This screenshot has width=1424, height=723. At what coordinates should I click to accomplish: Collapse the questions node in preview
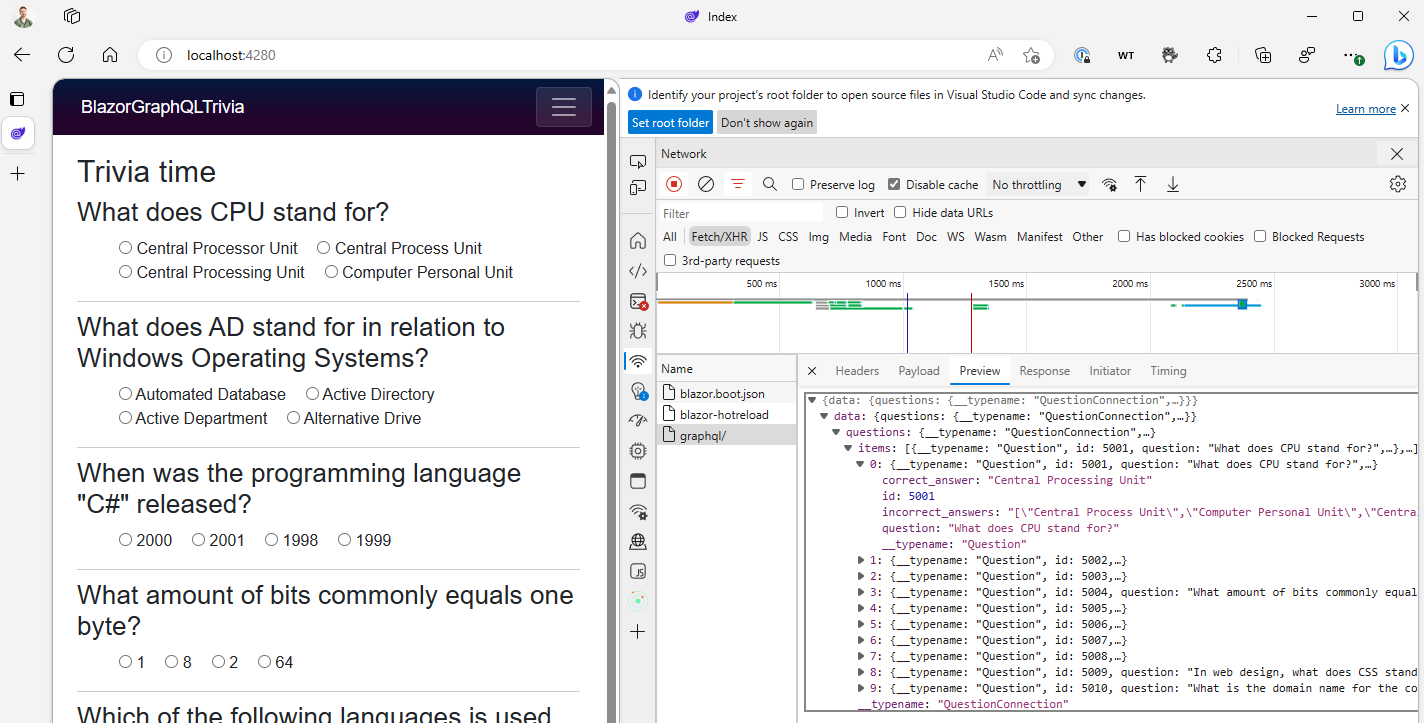click(x=837, y=432)
